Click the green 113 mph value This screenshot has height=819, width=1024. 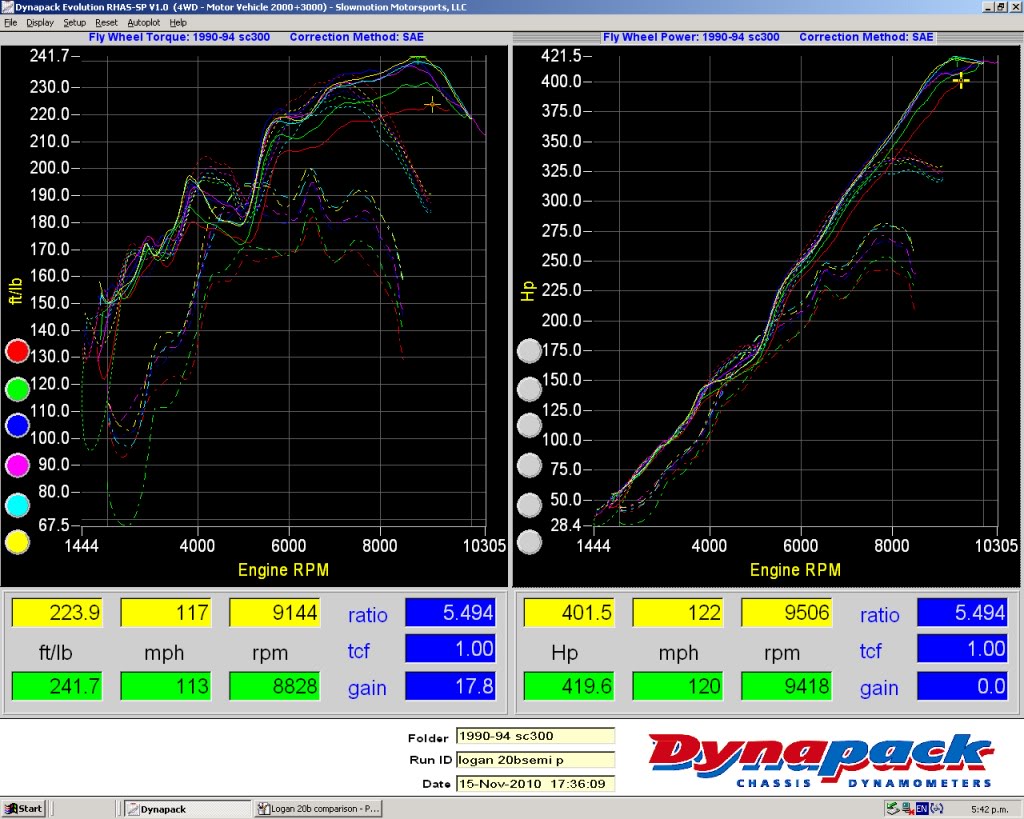pyautogui.click(x=167, y=686)
